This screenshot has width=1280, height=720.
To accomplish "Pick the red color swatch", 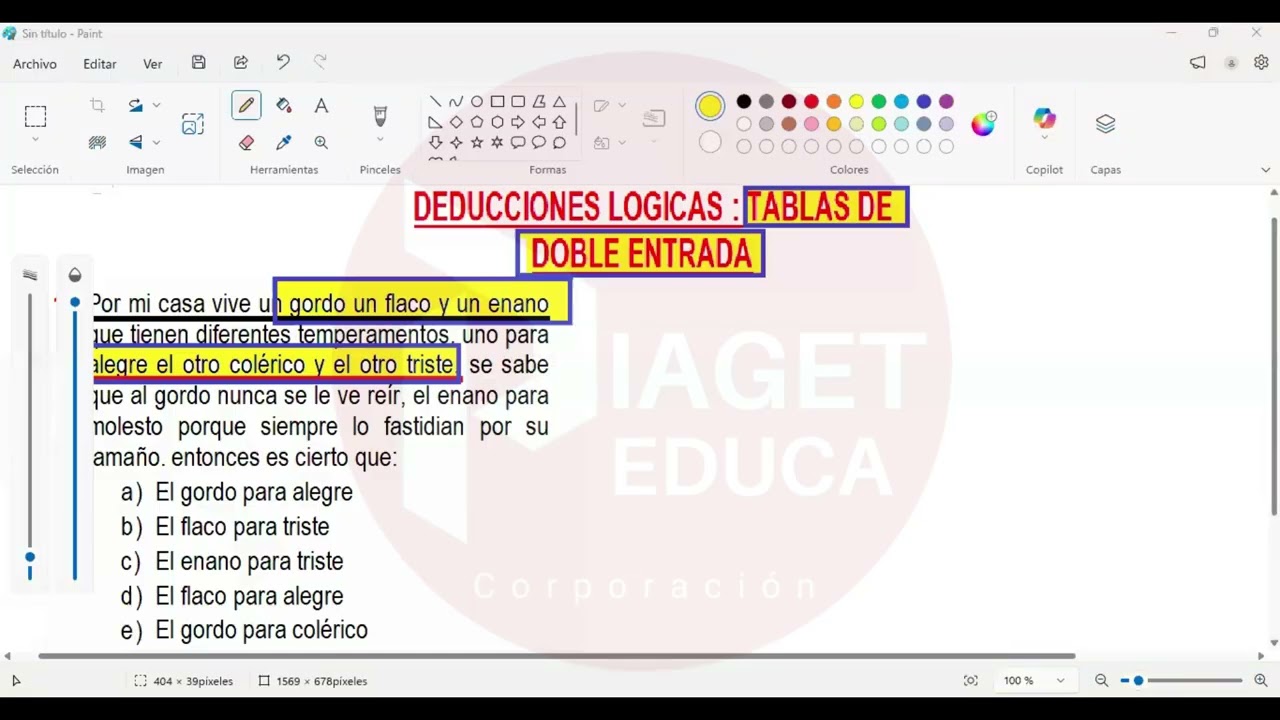I will [811, 101].
